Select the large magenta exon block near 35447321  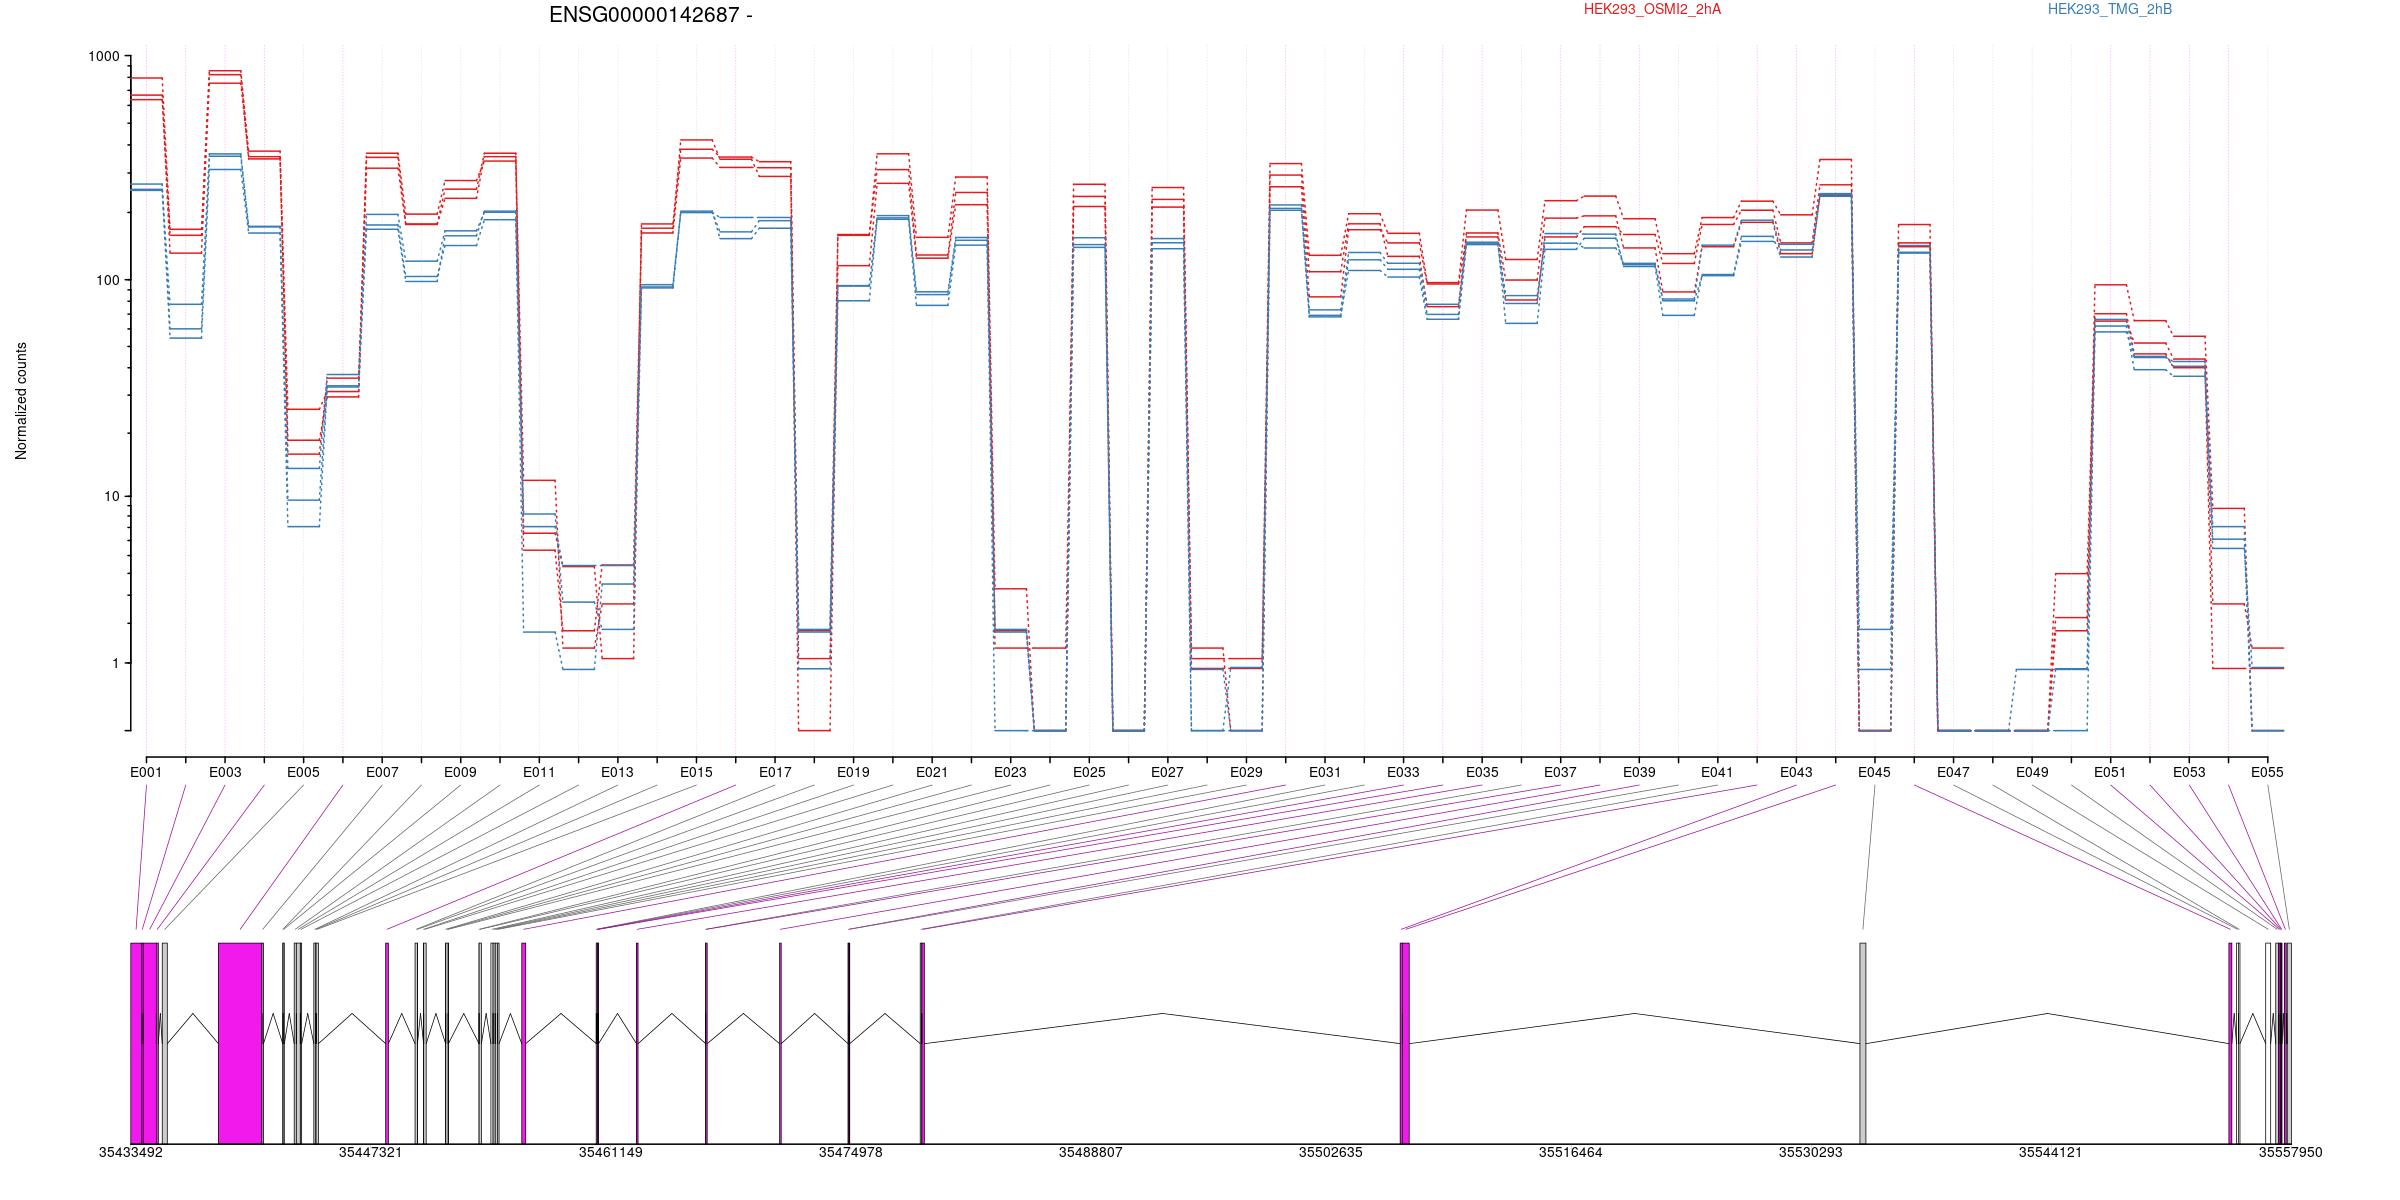tap(241, 1043)
